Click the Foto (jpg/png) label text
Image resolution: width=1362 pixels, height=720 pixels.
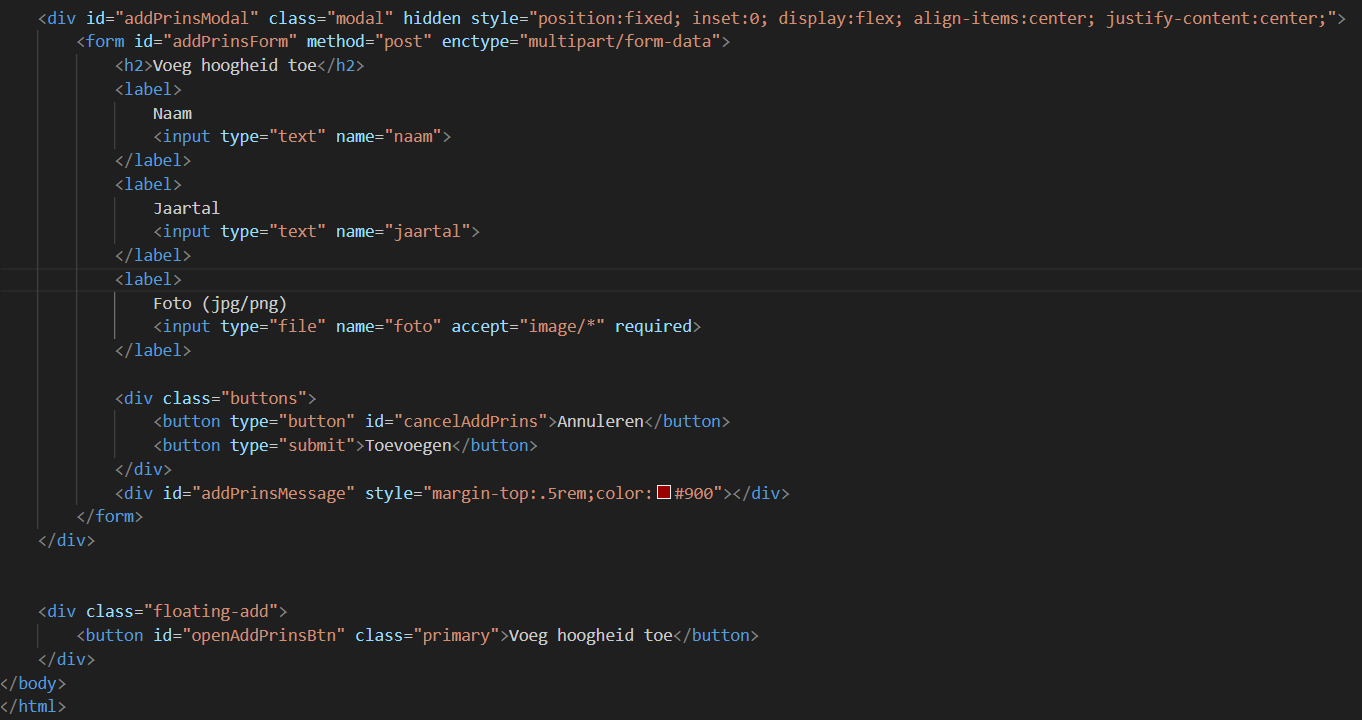(x=220, y=303)
